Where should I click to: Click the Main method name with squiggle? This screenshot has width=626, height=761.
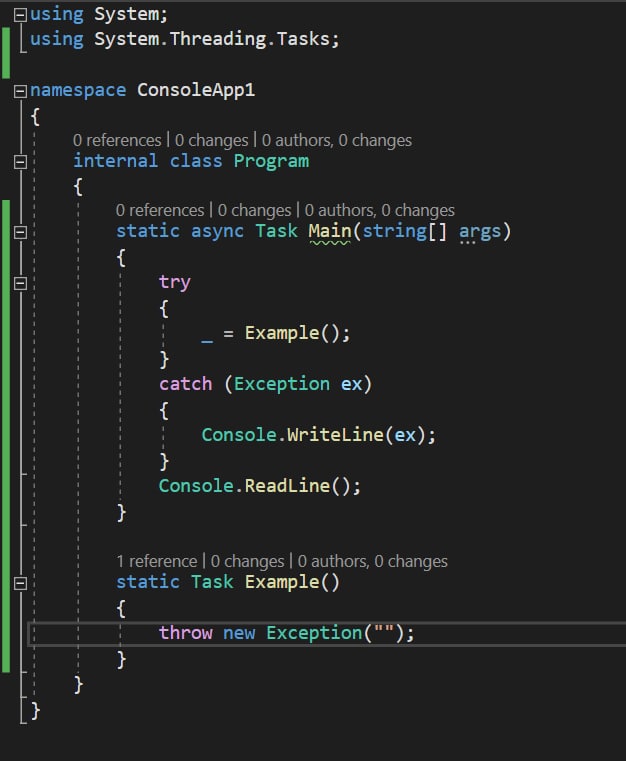pyautogui.click(x=329, y=231)
